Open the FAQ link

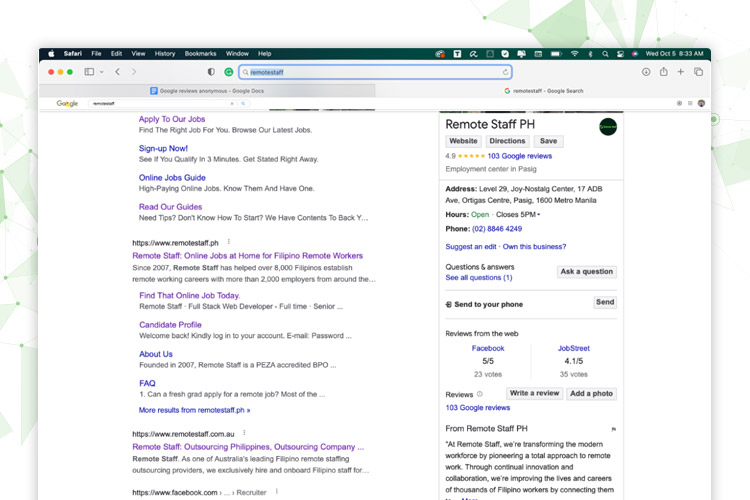coord(147,383)
